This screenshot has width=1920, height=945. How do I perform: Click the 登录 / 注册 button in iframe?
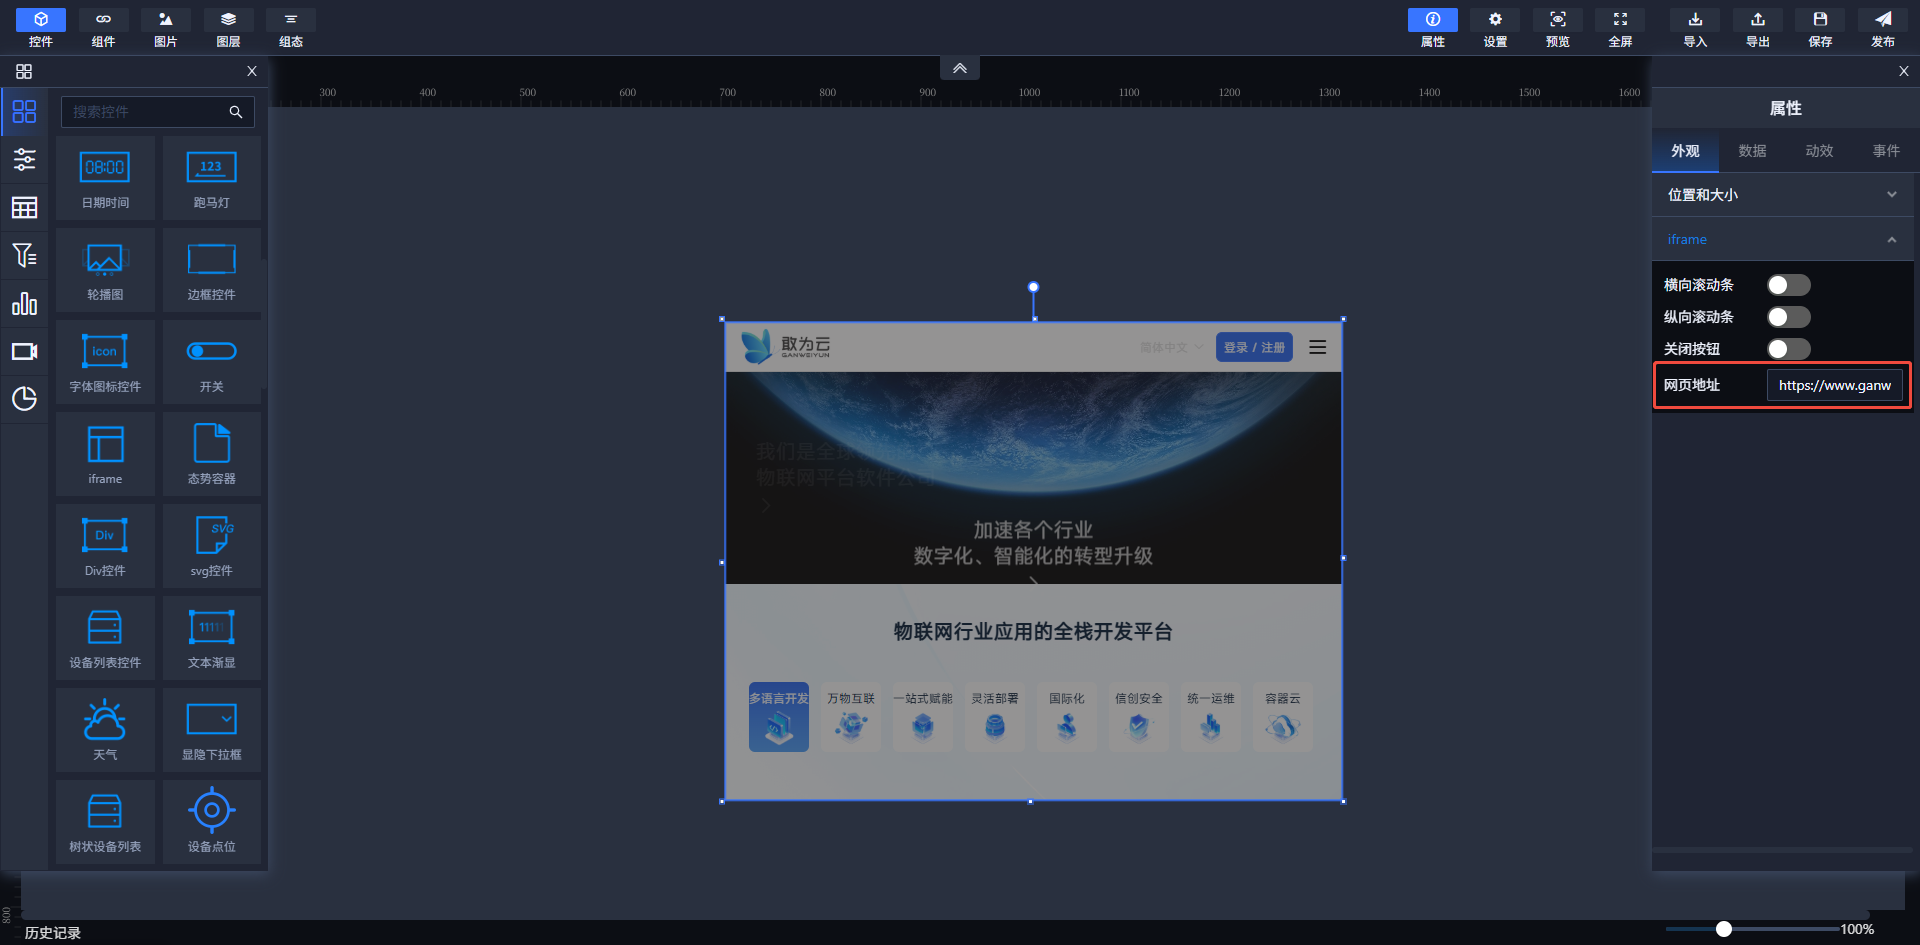1254,347
